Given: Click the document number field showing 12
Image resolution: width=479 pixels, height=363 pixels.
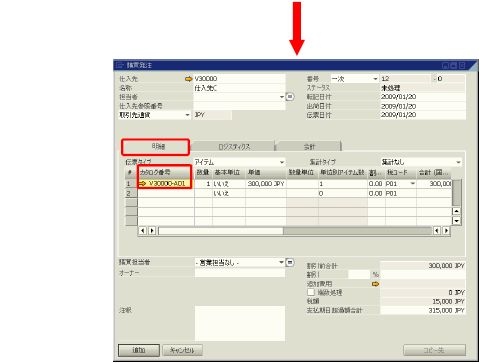Looking at the screenshot, I should tap(406, 79).
